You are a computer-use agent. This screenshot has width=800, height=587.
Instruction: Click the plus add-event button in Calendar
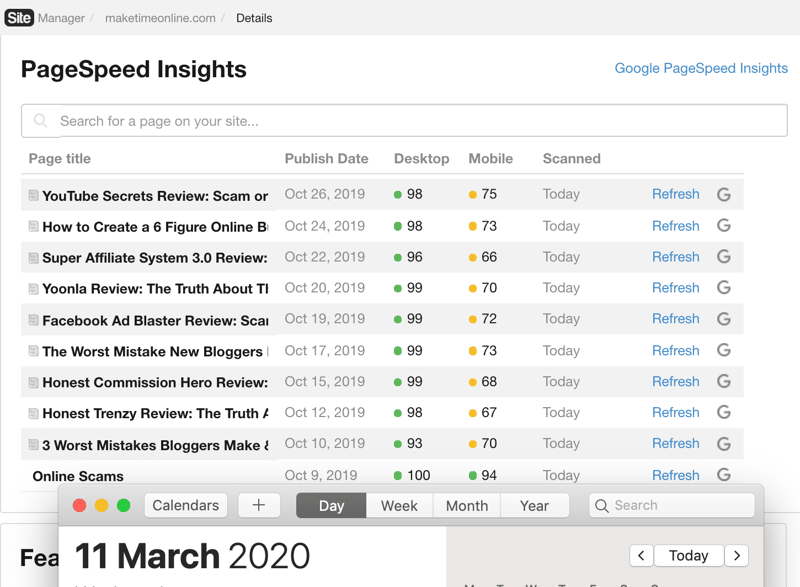point(259,505)
